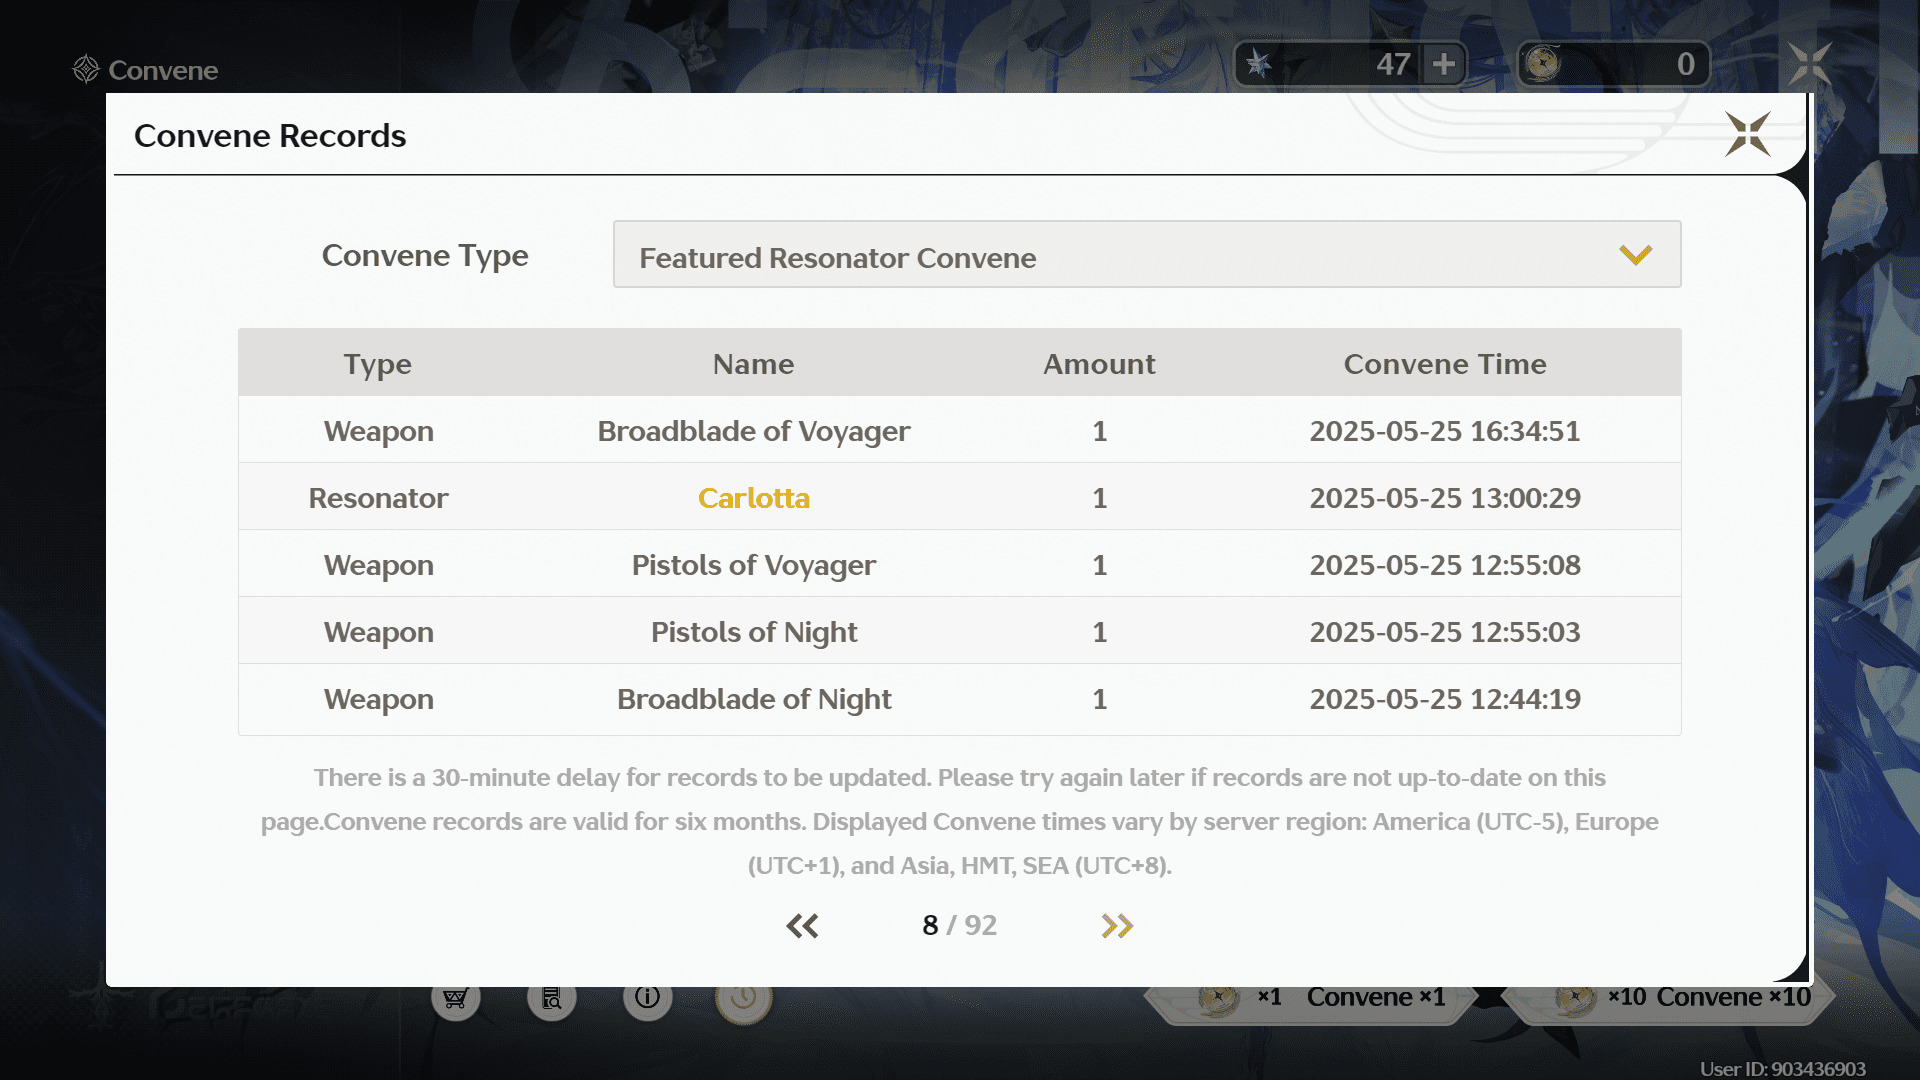Open the Convene Type dropdown
The width and height of the screenshot is (1920, 1080).
1147,255
